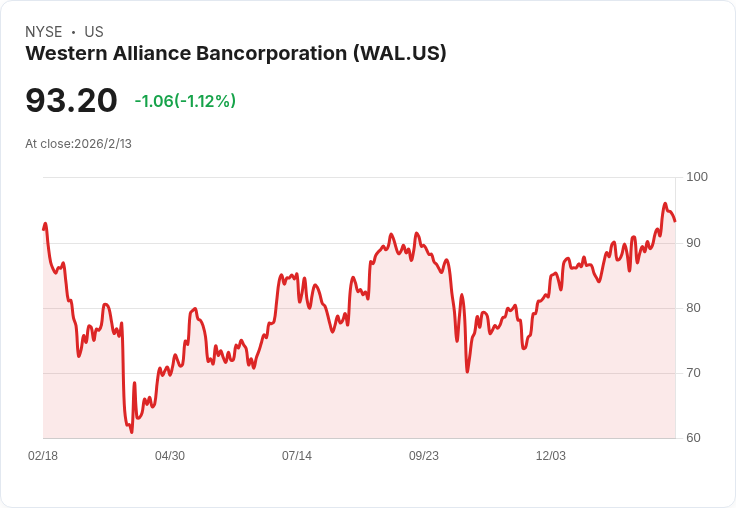Image resolution: width=736 pixels, height=508 pixels.
Task: Click the 60 price axis label
Action: pos(693,438)
